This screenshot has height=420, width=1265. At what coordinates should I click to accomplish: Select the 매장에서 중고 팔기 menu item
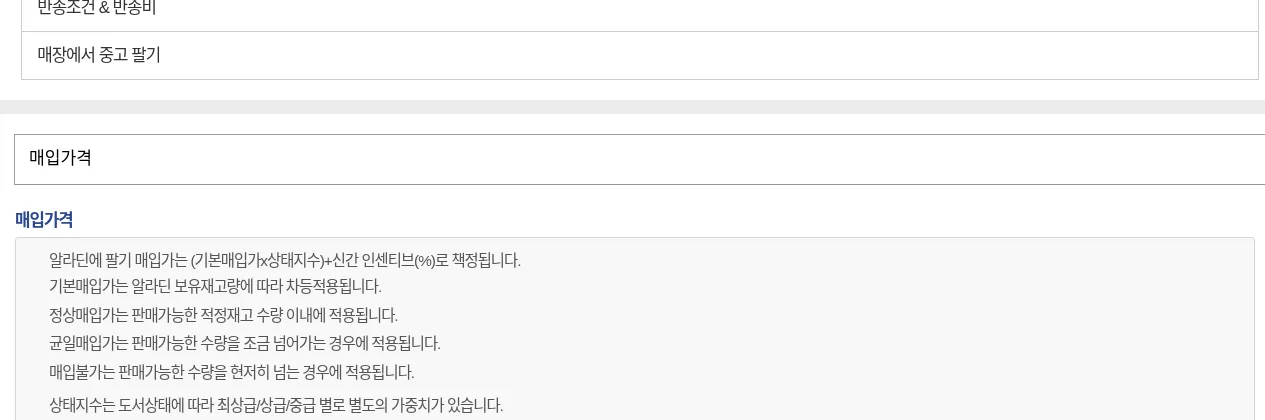99,55
